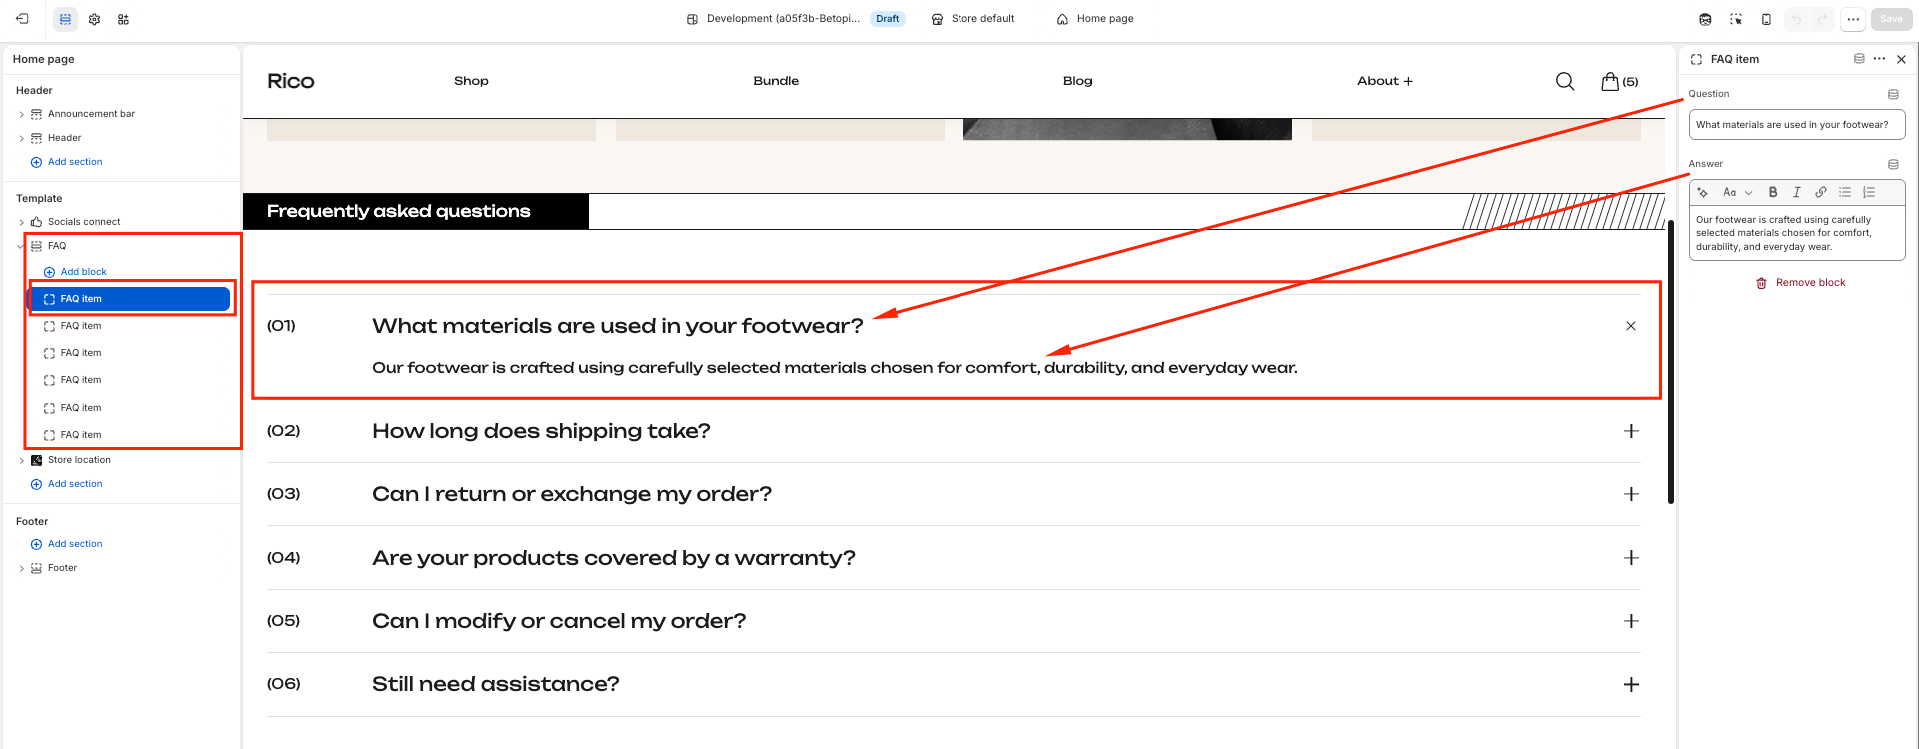Click the 'Can I return or exchange my order?' heading
Viewport: 1919px width, 749px height.
pos(572,494)
